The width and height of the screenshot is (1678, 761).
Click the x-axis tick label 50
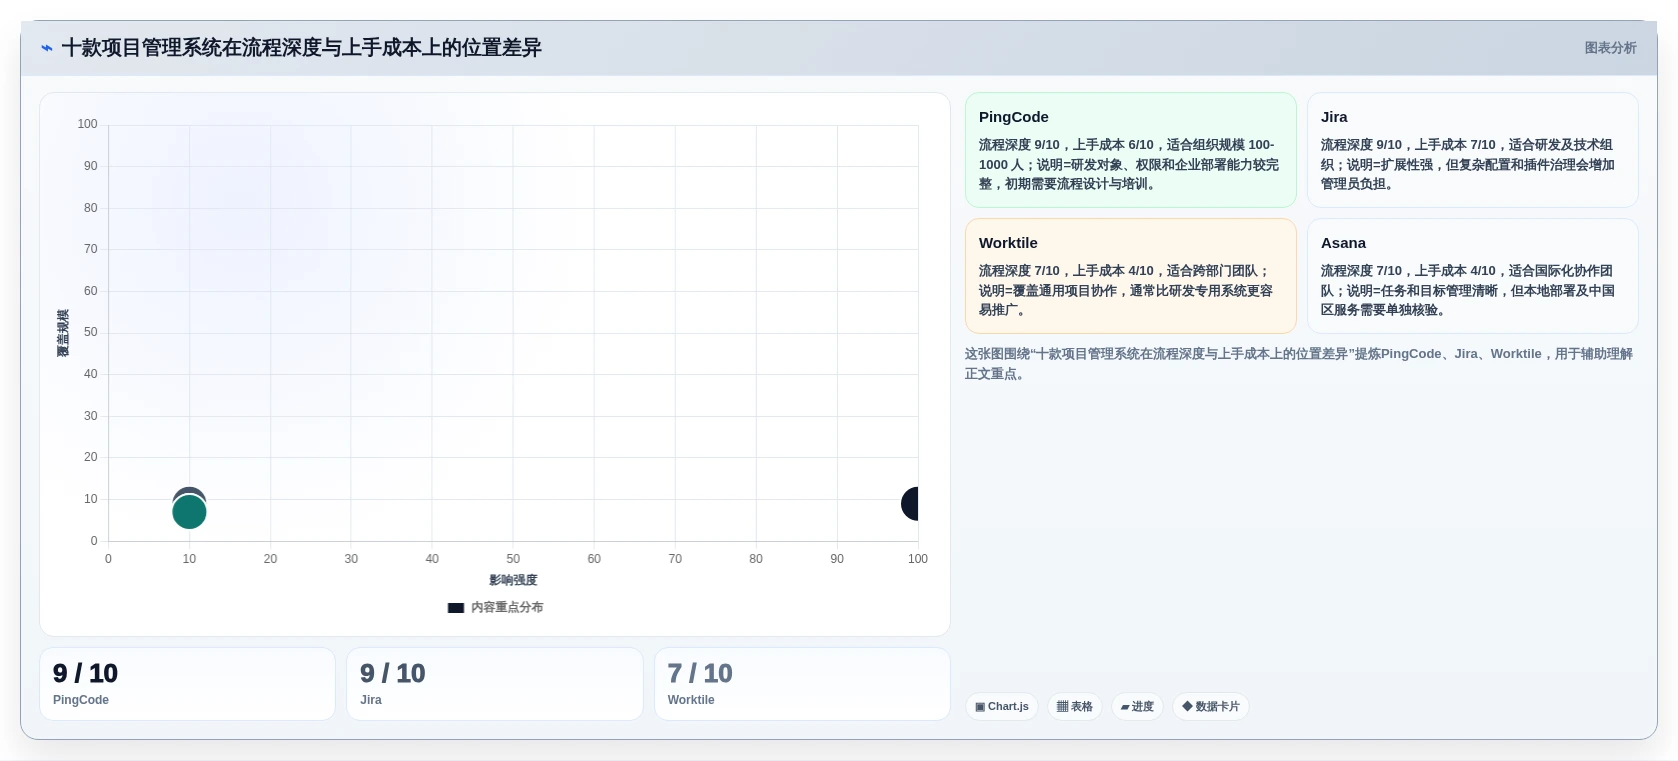click(x=513, y=559)
